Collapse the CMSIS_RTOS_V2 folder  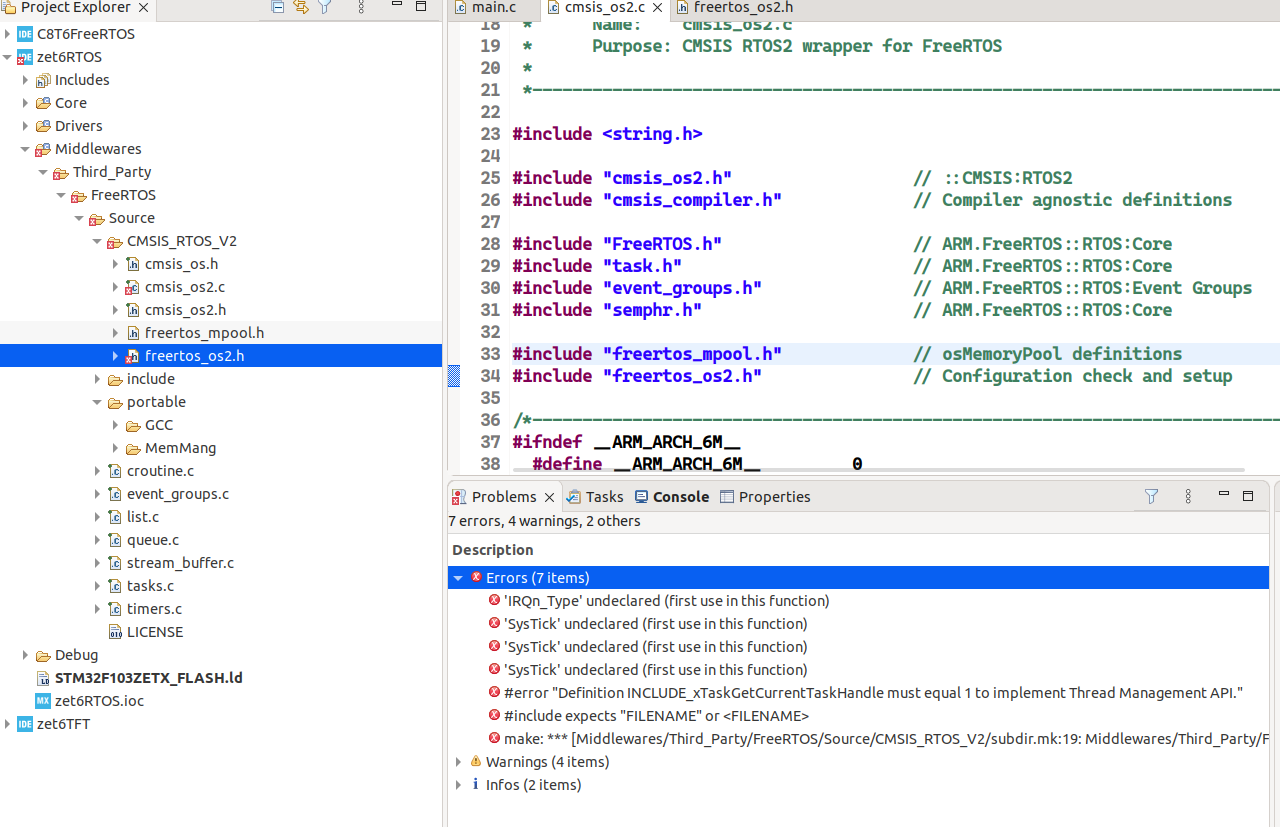97,240
